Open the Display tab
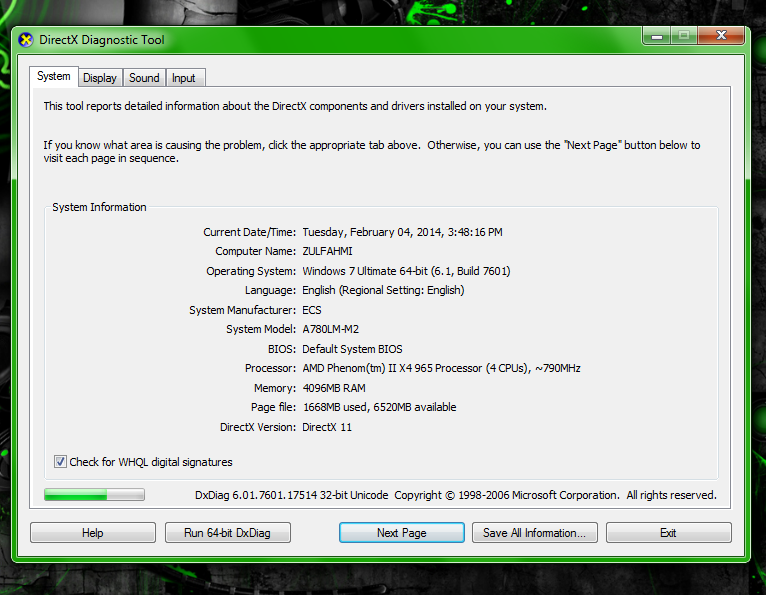The image size is (766, 595). pos(100,78)
